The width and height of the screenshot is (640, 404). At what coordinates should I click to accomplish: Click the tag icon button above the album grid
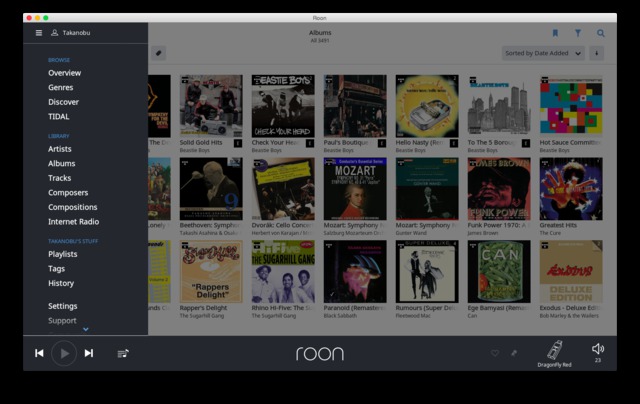(x=158, y=53)
